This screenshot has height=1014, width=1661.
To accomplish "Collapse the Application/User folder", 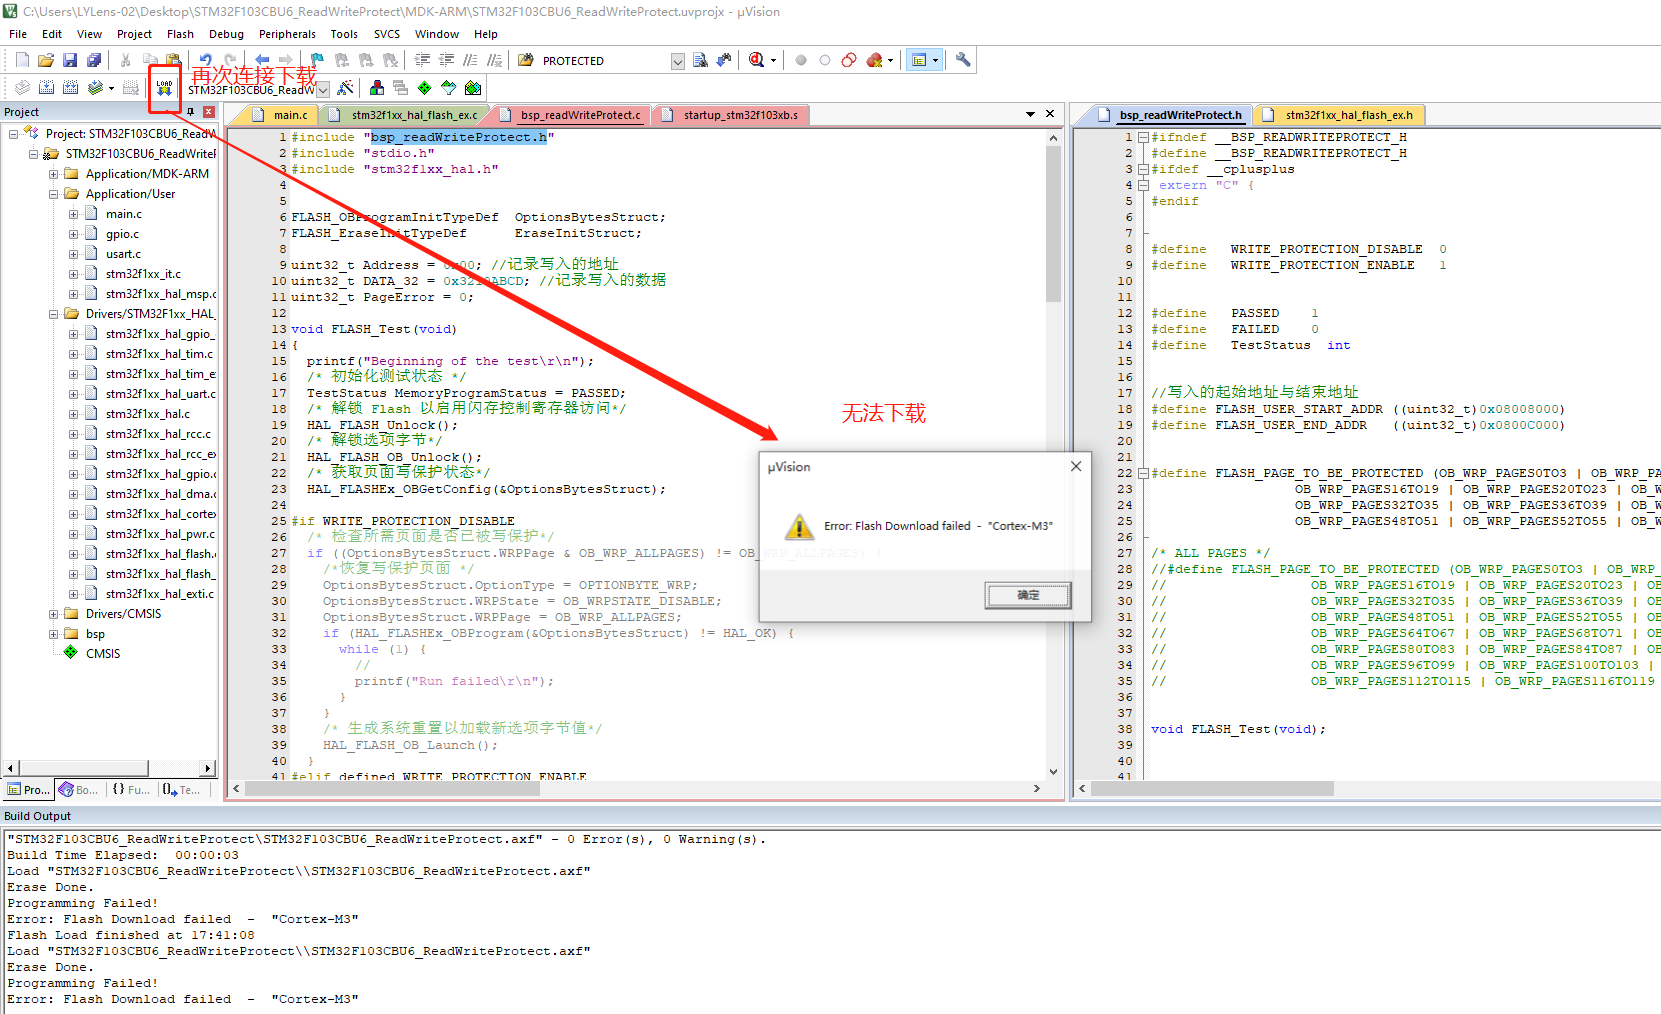I will click(x=53, y=194).
